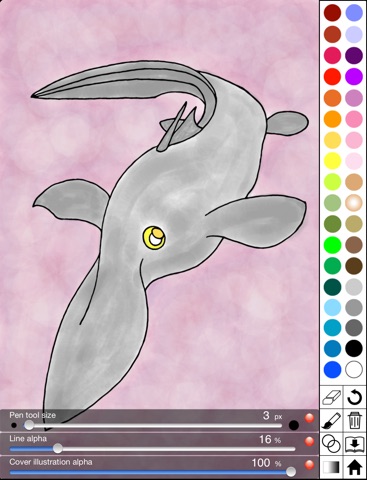367x480 pixels.
Task: Open the overlapping circles blend icon
Action: click(x=331, y=444)
